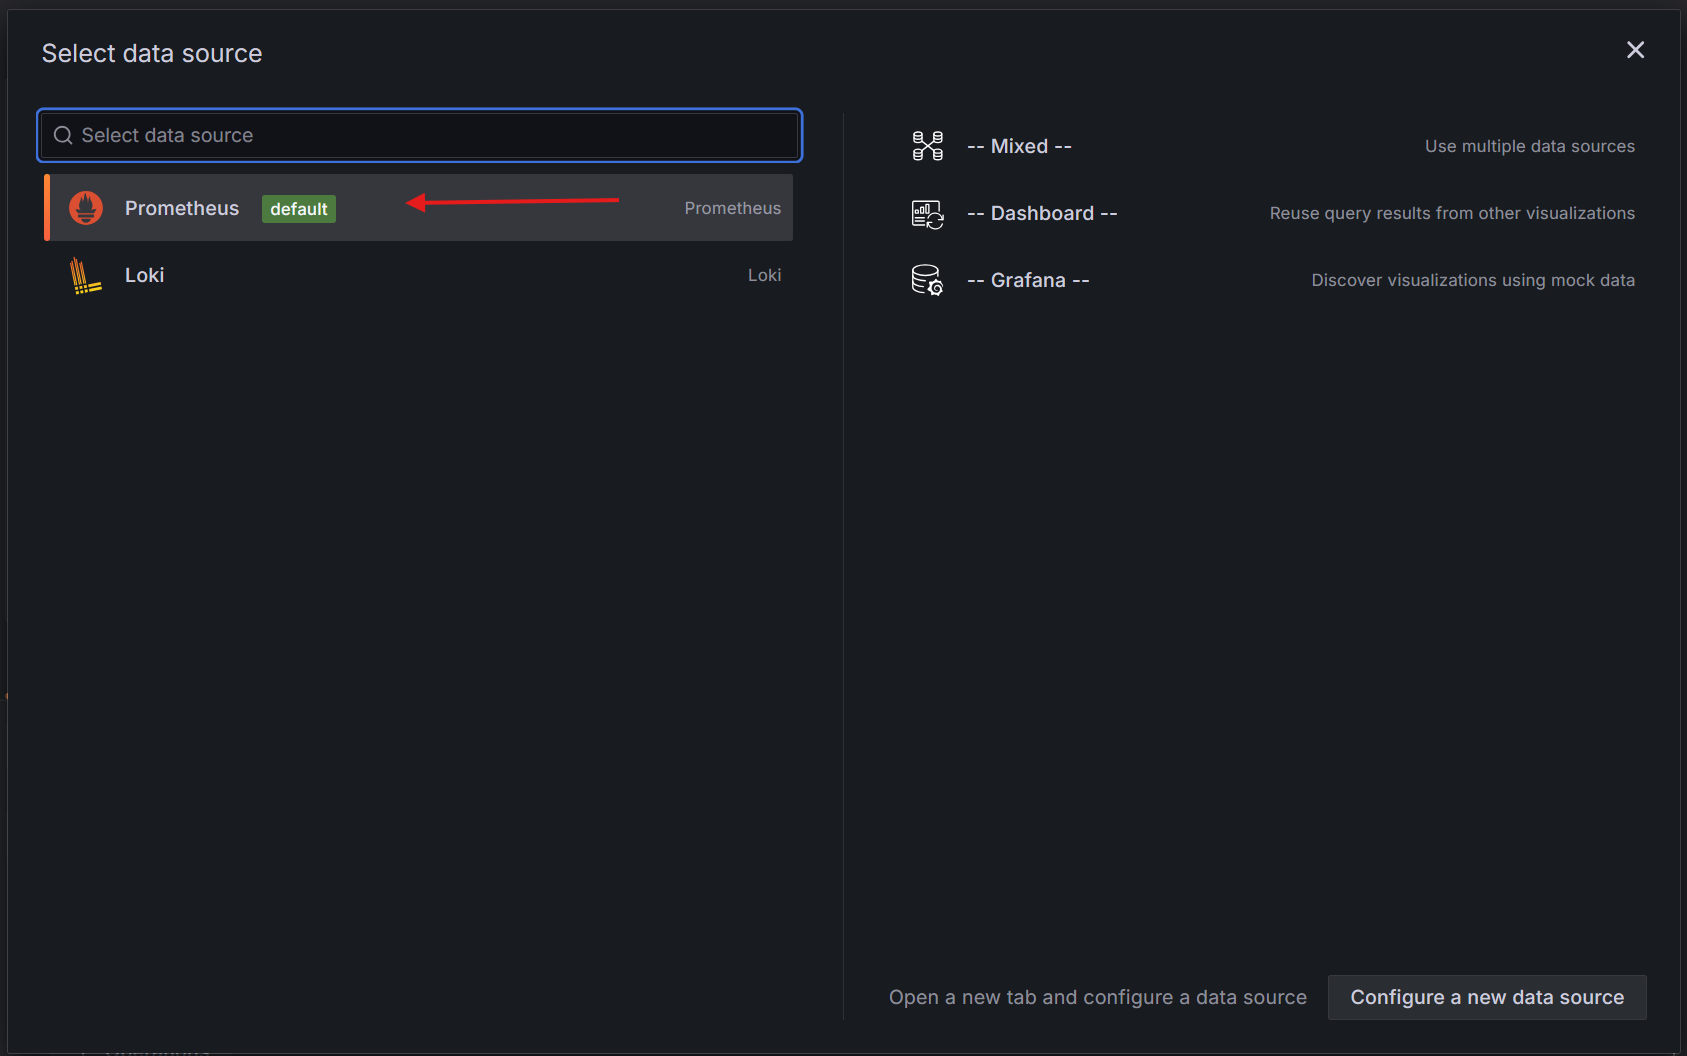Pick the -- Dashboard -- option label
Image resolution: width=1687 pixels, height=1056 pixels.
click(1042, 213)
